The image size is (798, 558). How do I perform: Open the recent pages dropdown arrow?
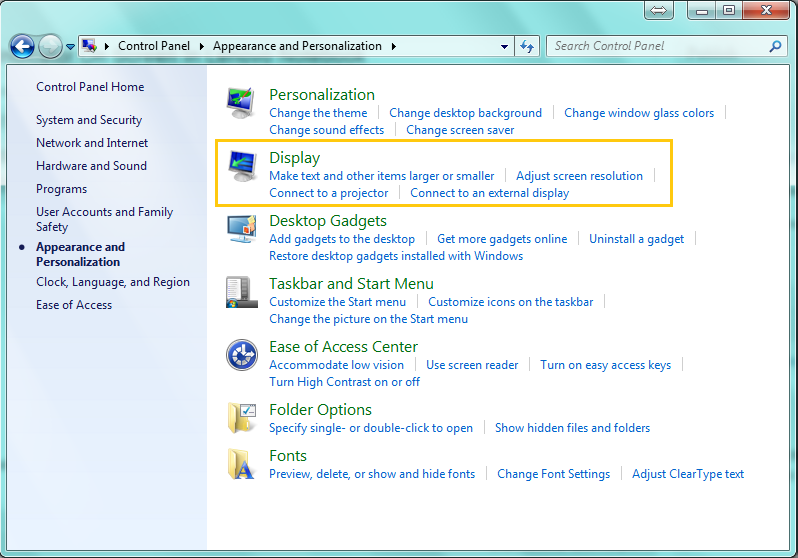click(70, 46)
